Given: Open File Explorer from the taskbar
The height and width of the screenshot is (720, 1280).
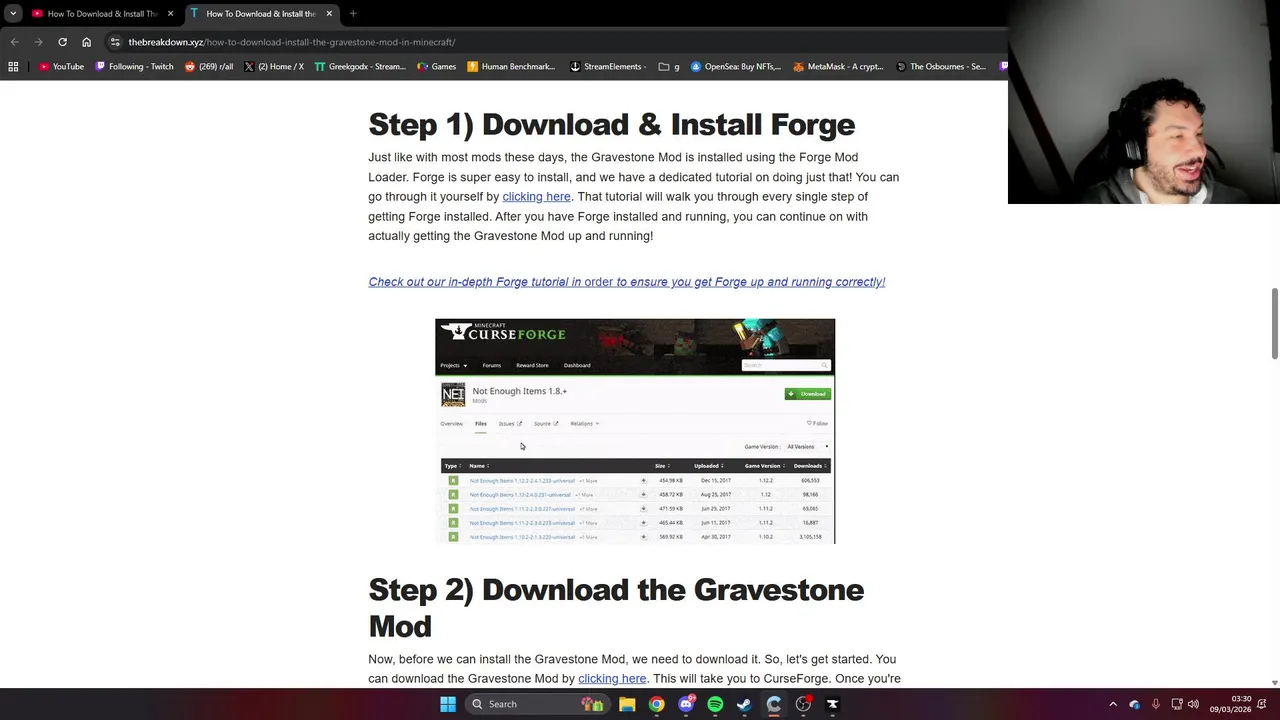Looking at the screenshot, I should tap(627, 704).
